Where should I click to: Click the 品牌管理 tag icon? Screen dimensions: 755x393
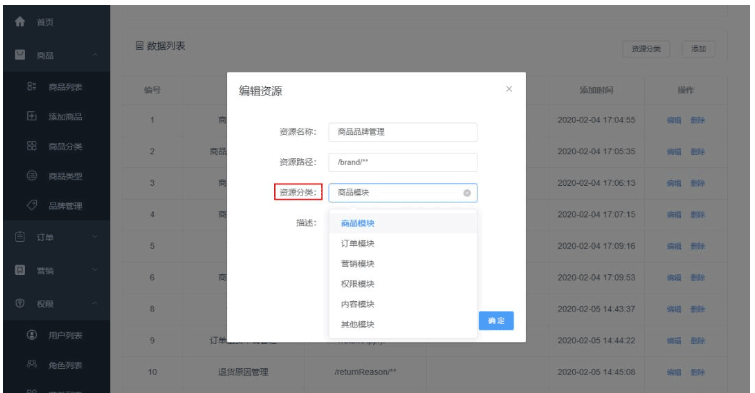[32, 206]
